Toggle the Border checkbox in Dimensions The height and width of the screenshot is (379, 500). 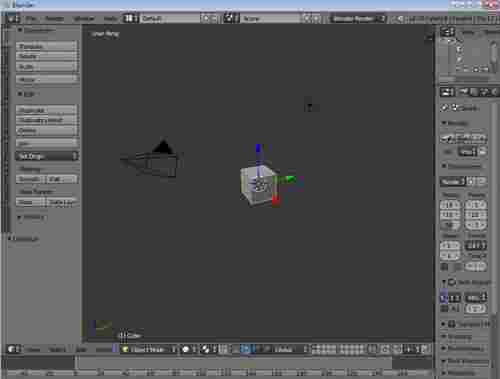click(444, 267)
